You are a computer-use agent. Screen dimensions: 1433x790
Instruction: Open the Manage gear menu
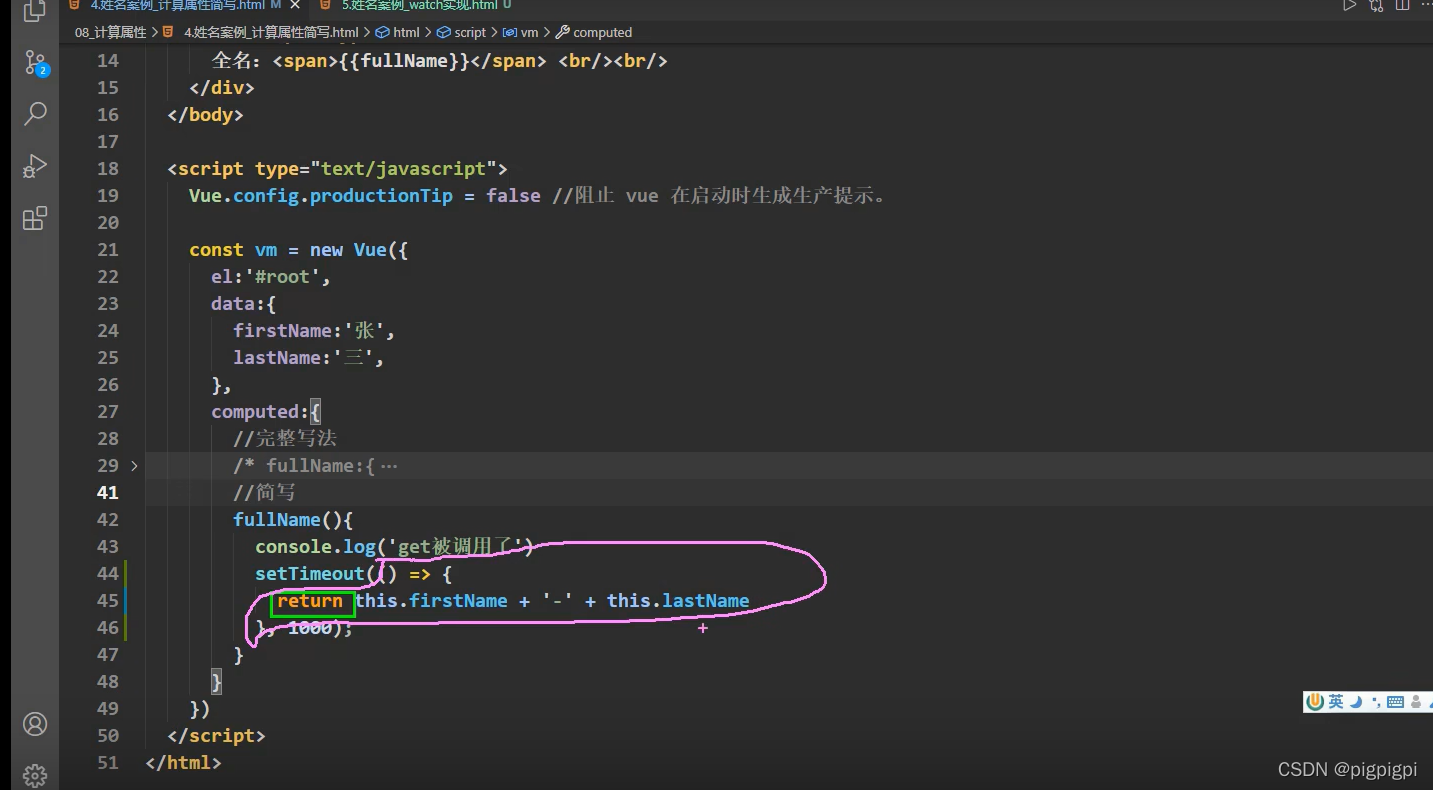(35, 775)
